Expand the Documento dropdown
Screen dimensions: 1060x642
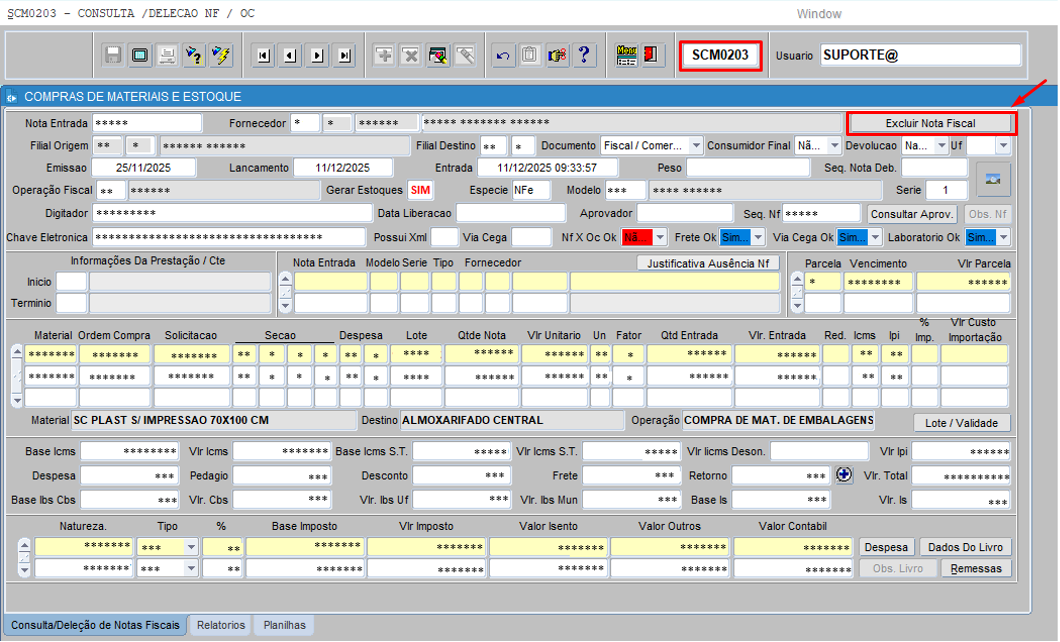pos(696,146)
